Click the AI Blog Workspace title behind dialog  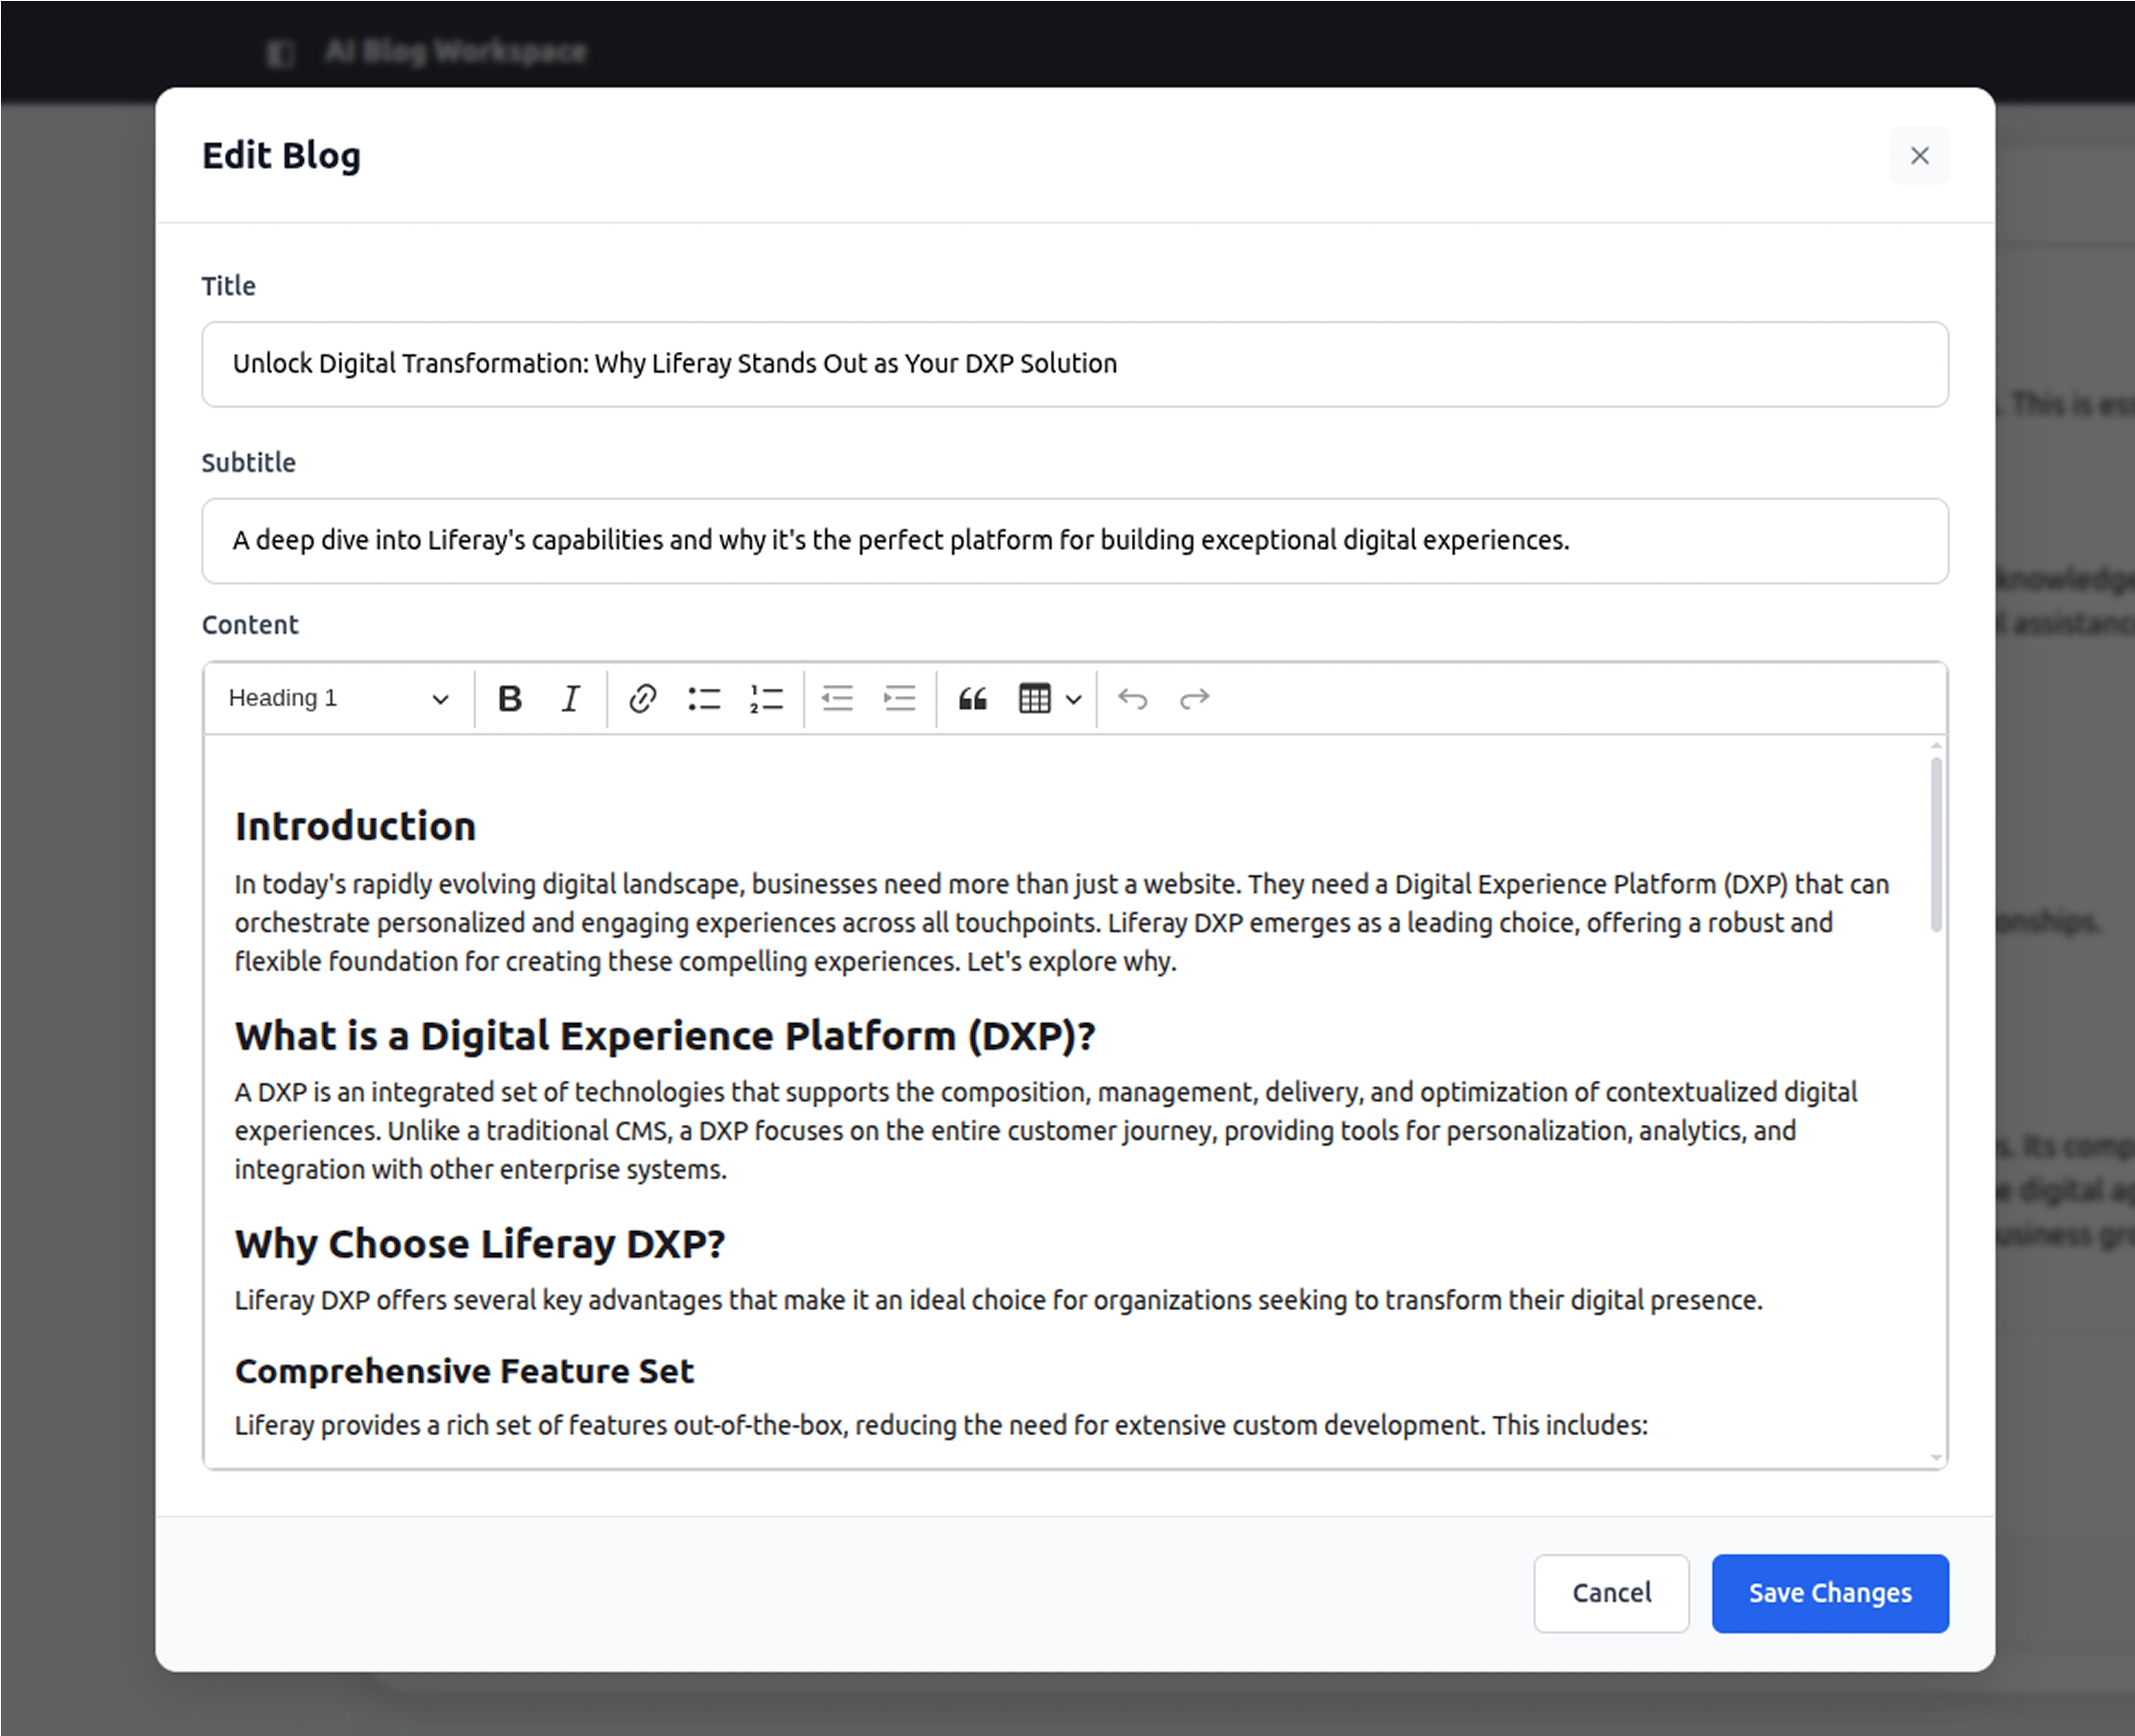pos(456,51)
